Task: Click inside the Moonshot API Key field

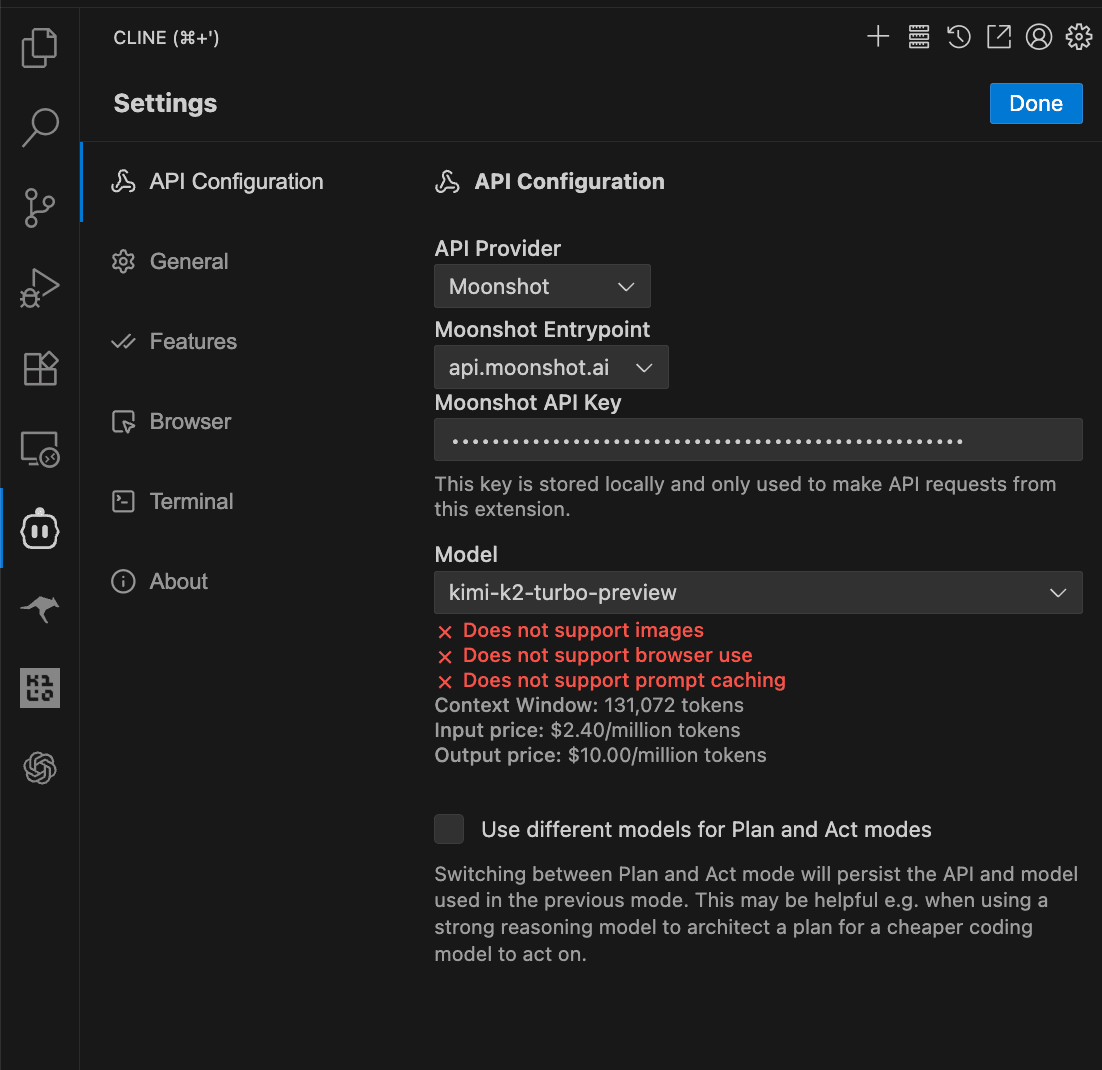Action: (x=757, y=439)
